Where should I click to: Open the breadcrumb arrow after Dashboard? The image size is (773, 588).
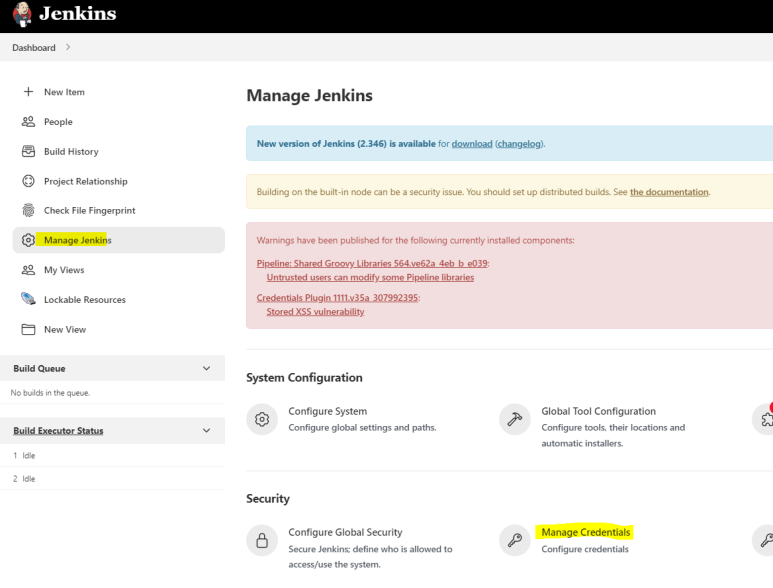tap(68, 47)
